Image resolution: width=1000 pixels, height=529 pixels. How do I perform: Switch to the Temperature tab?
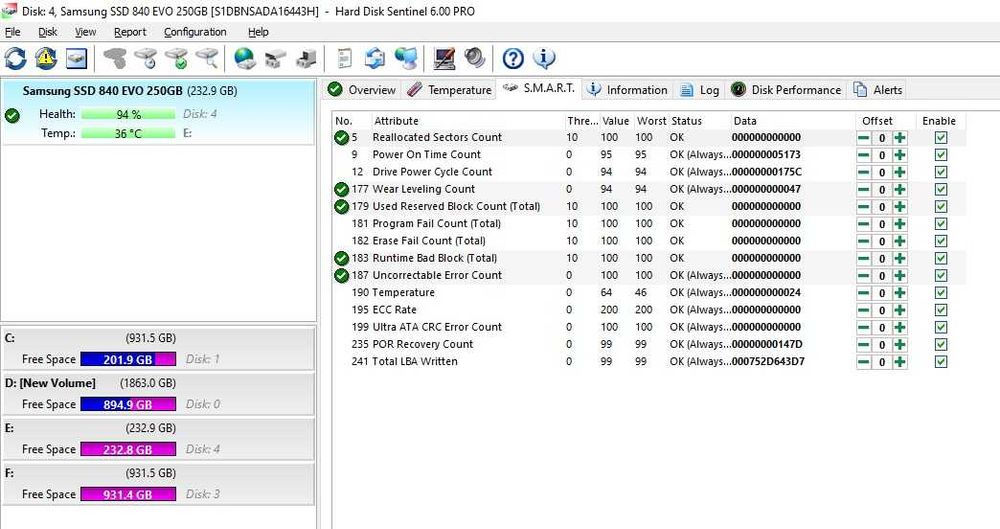(450, 90)
